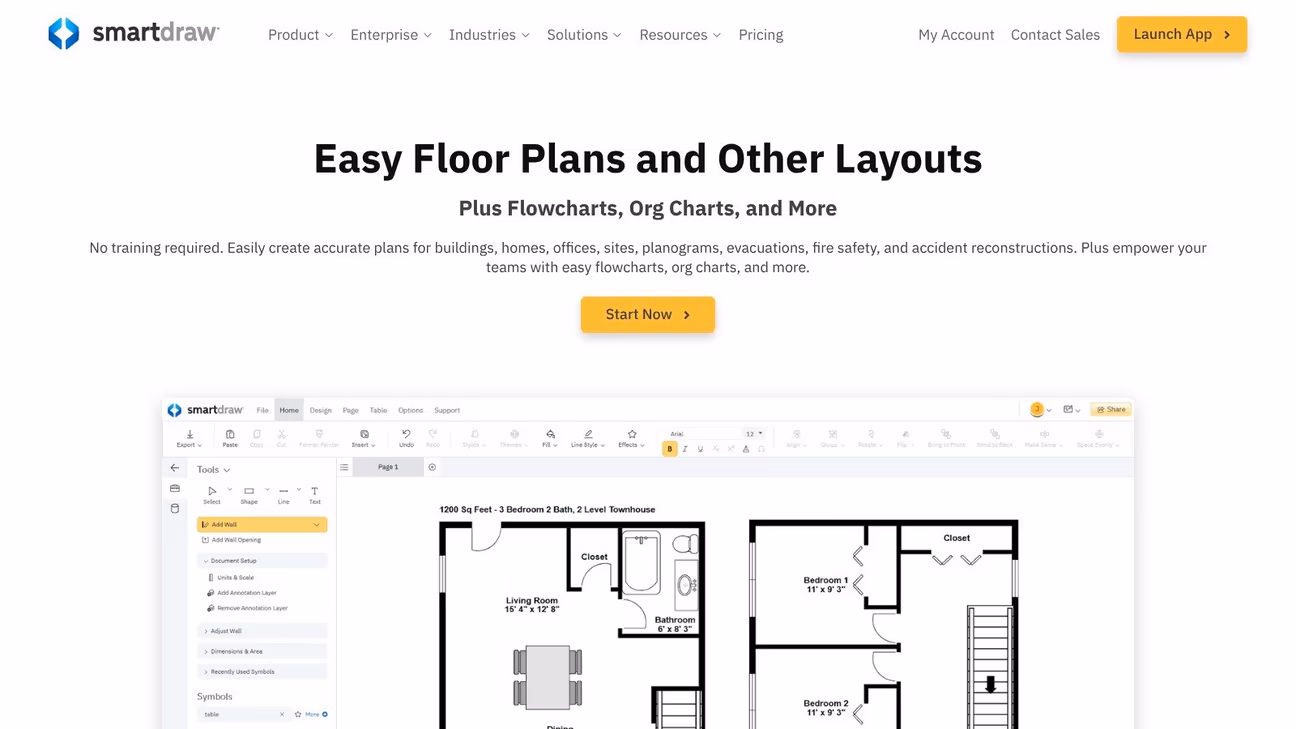Open the user avatar J account dropdown

[x=1041, y=409]
